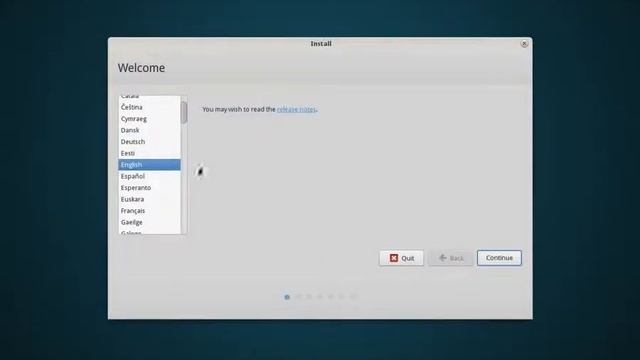Pick Eesti from the language list

coord(149,153)
